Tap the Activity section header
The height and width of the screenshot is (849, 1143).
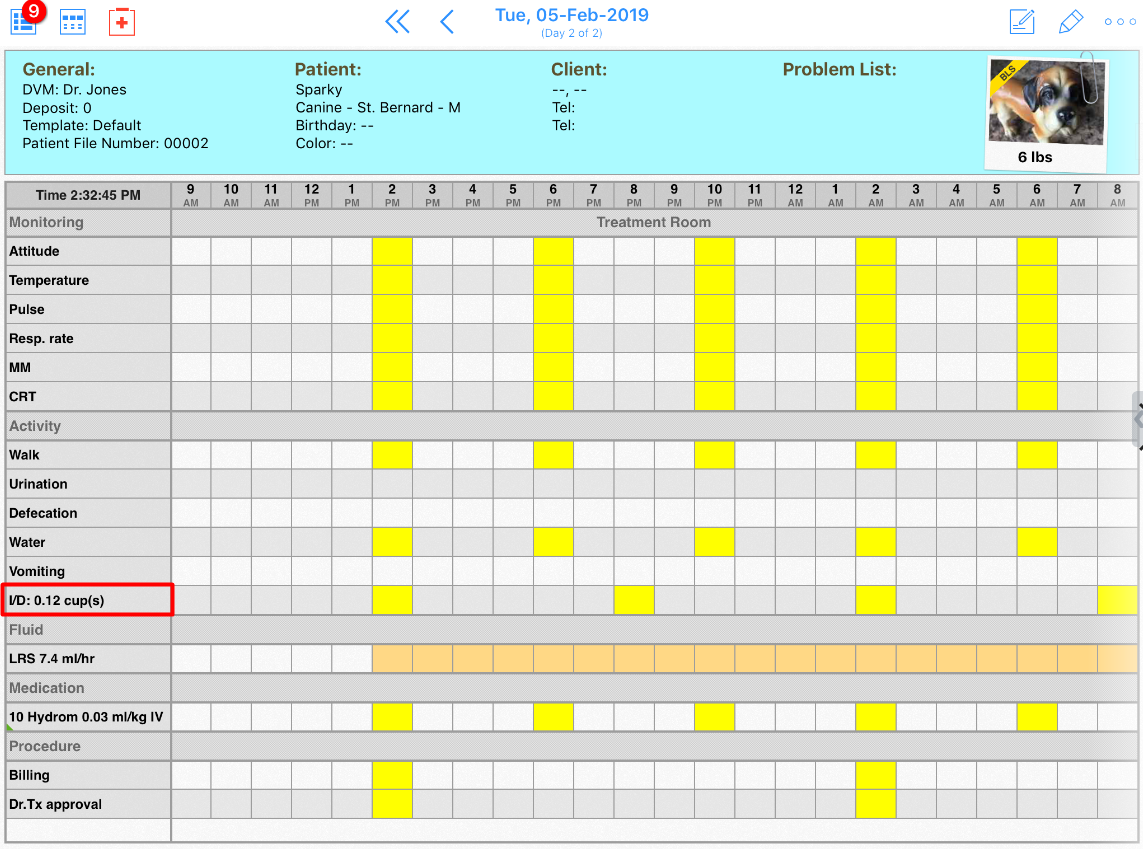click(x=88, y=426)
